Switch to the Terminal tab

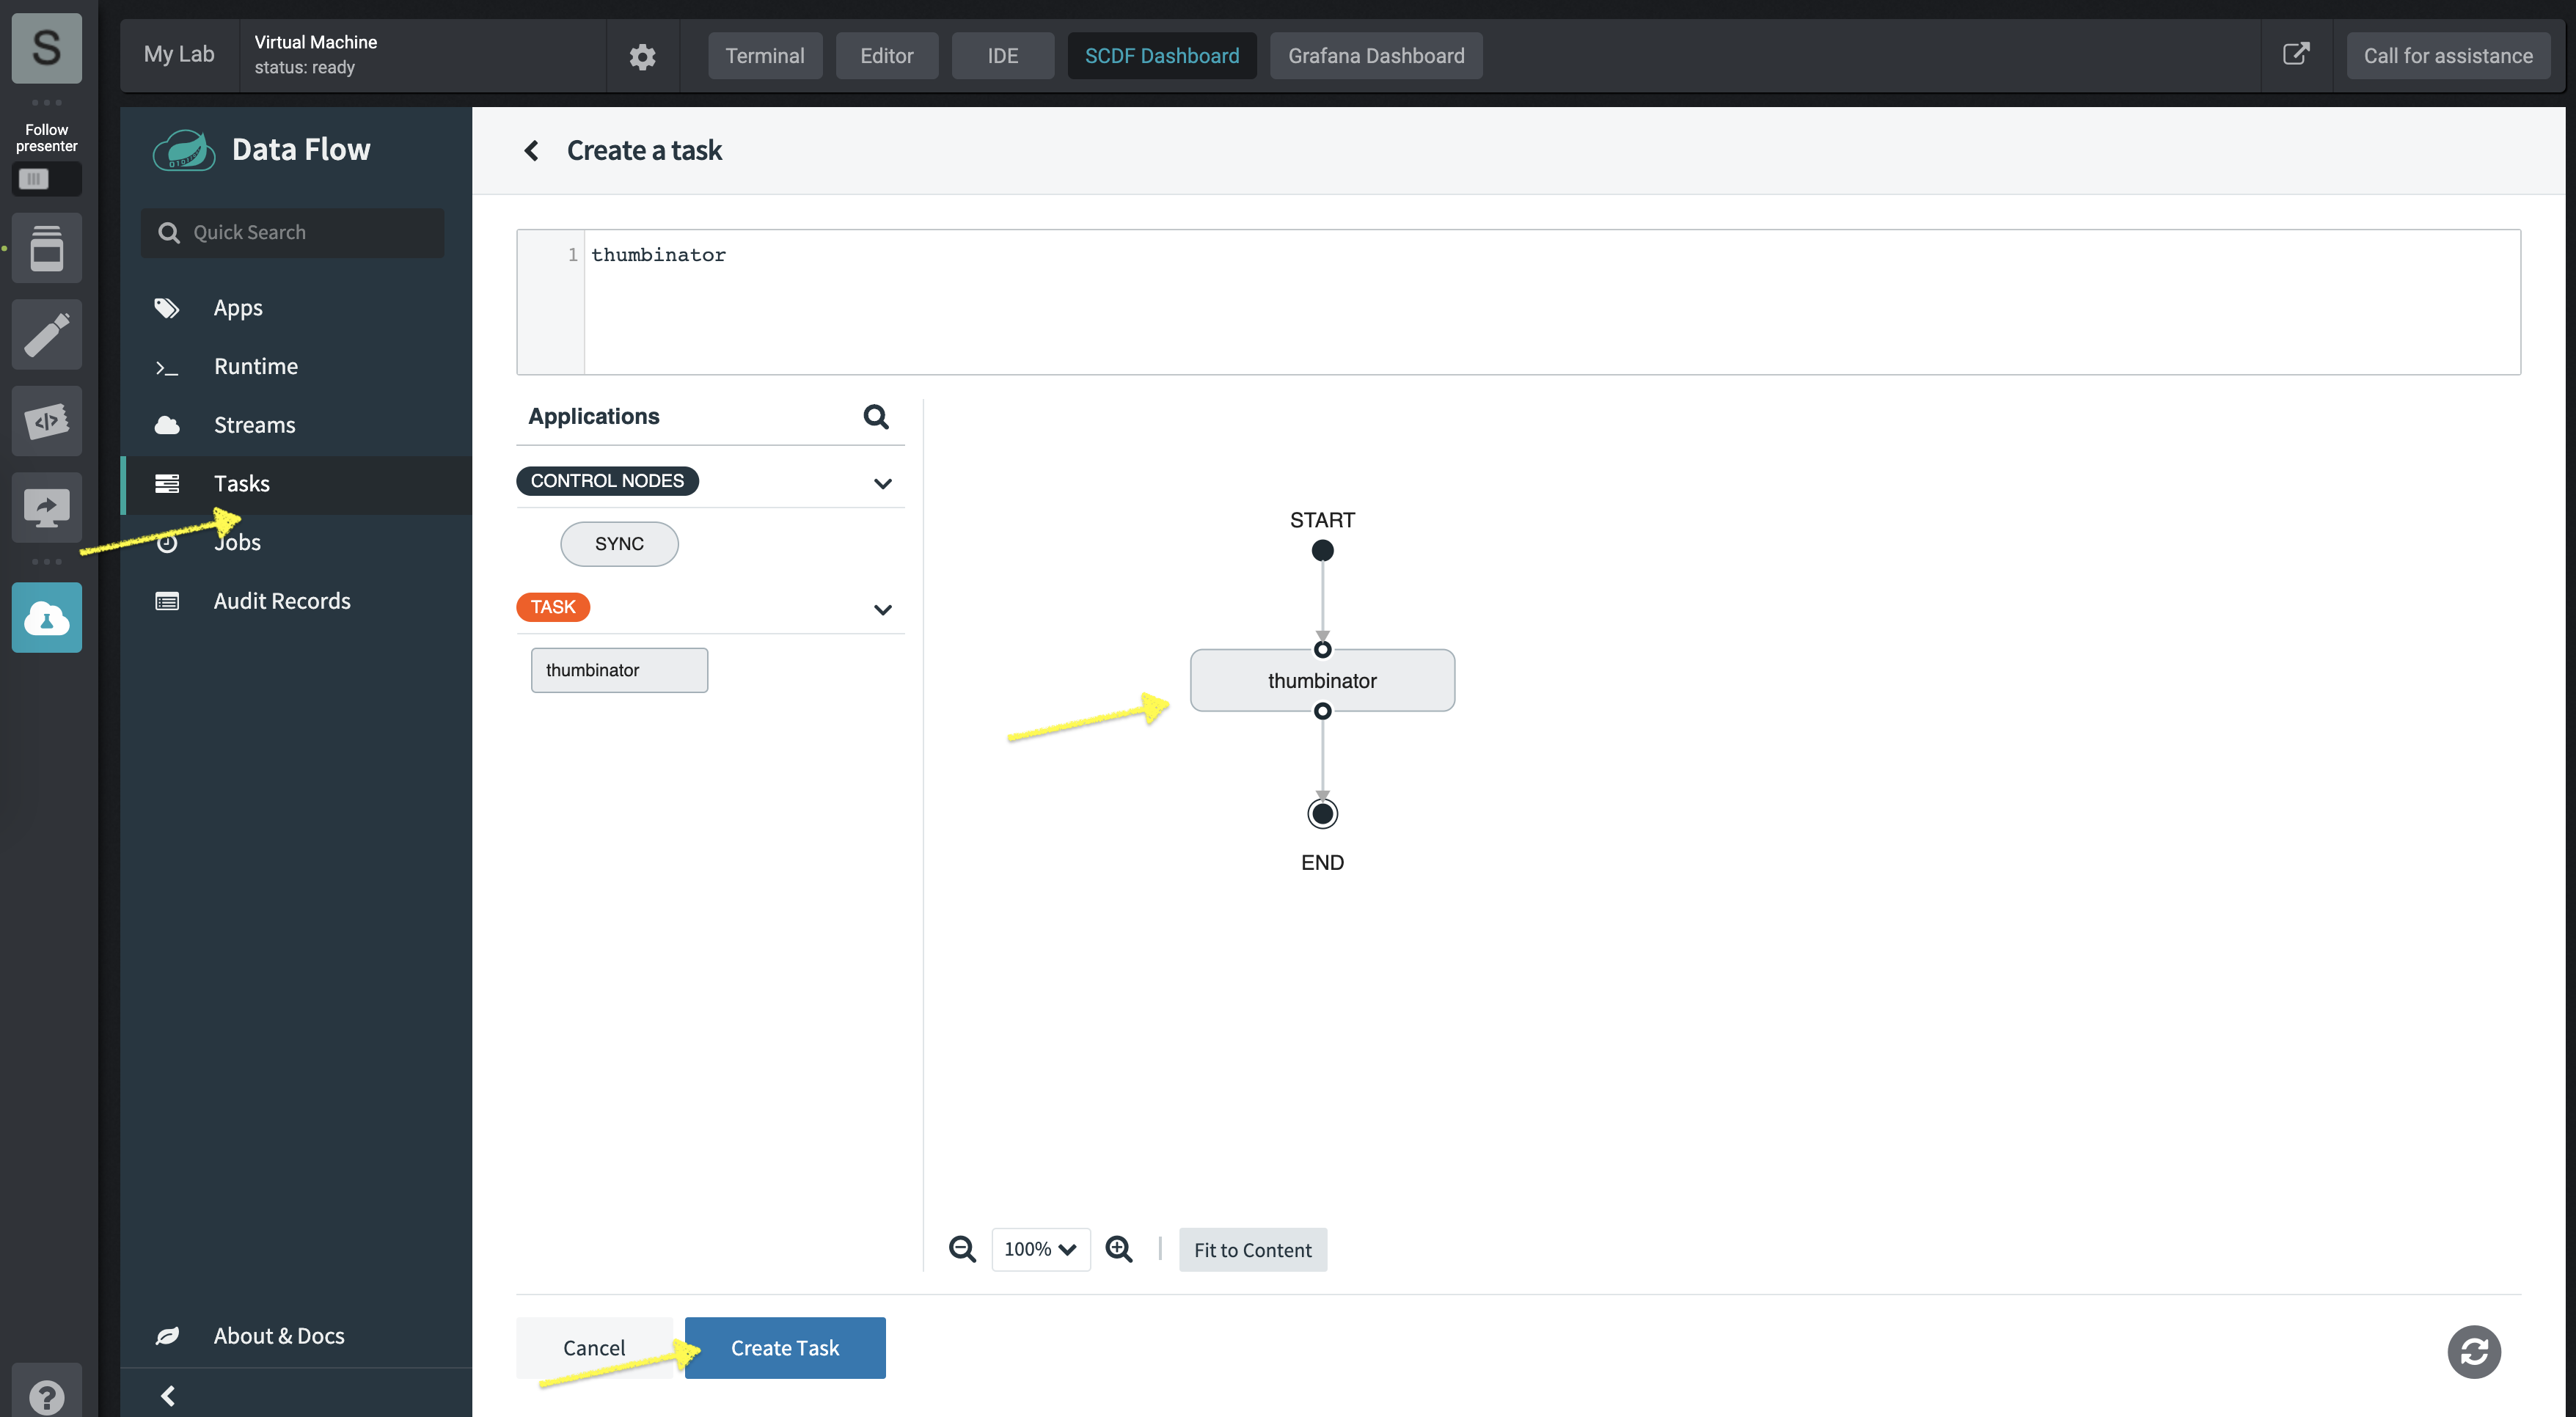(764, 56)
